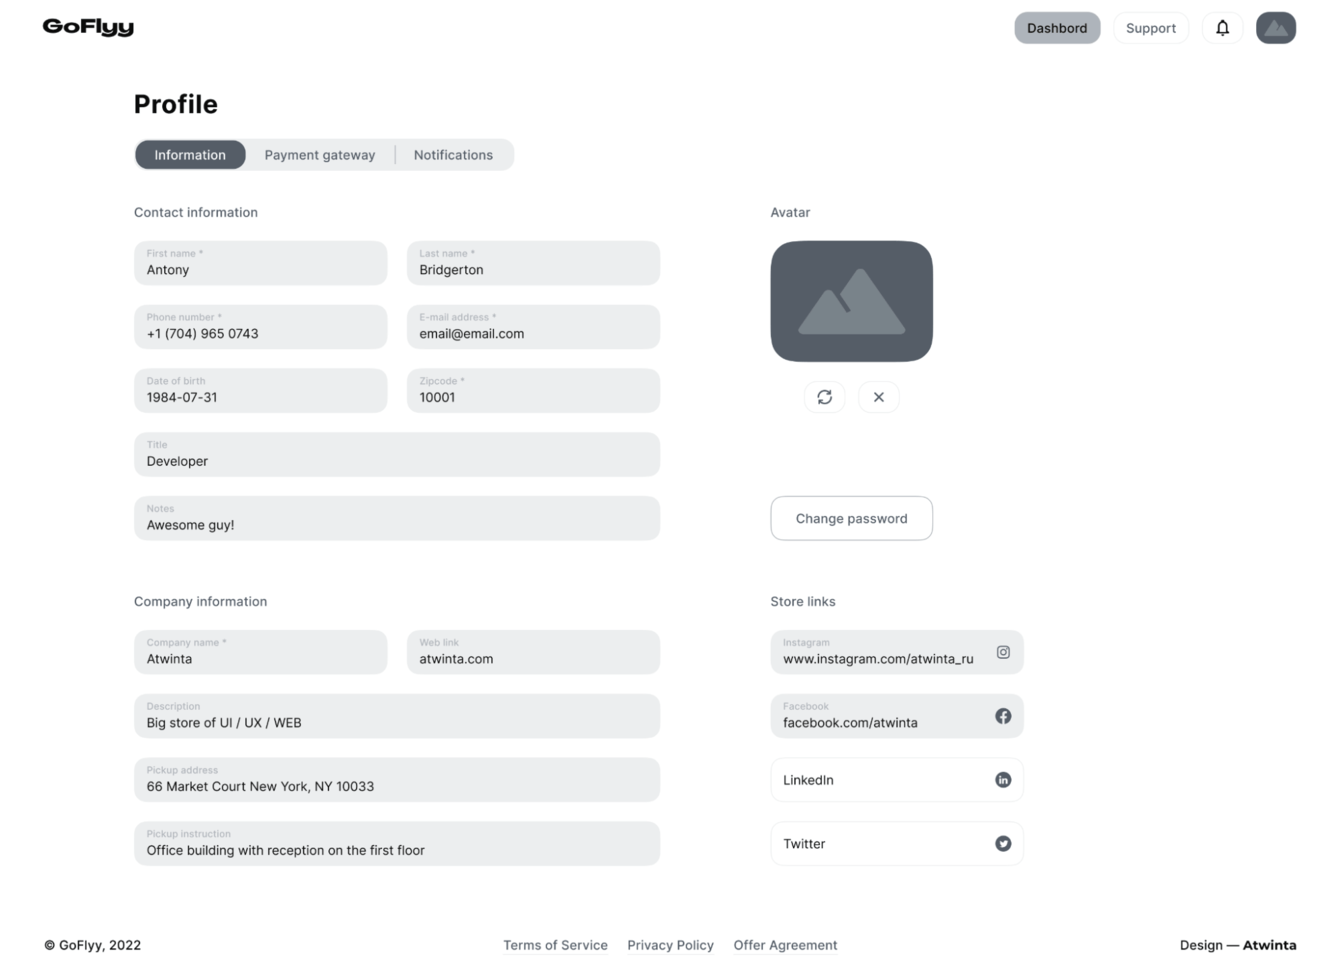1340x973 pixels.
Task: Focus the Pickup instruction field
Action: [x=397, y=844]
